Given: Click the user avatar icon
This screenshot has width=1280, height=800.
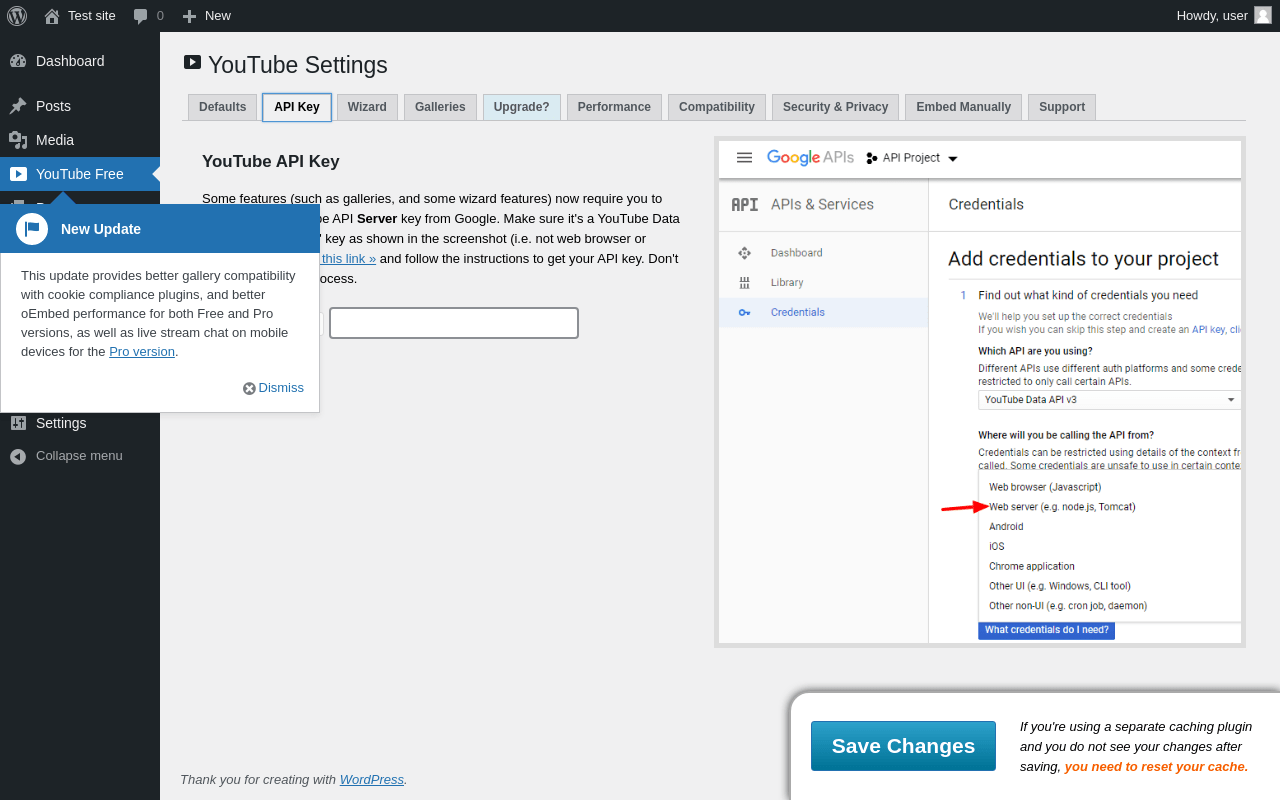Looking at the screenshot, I should coord(1263,15).
